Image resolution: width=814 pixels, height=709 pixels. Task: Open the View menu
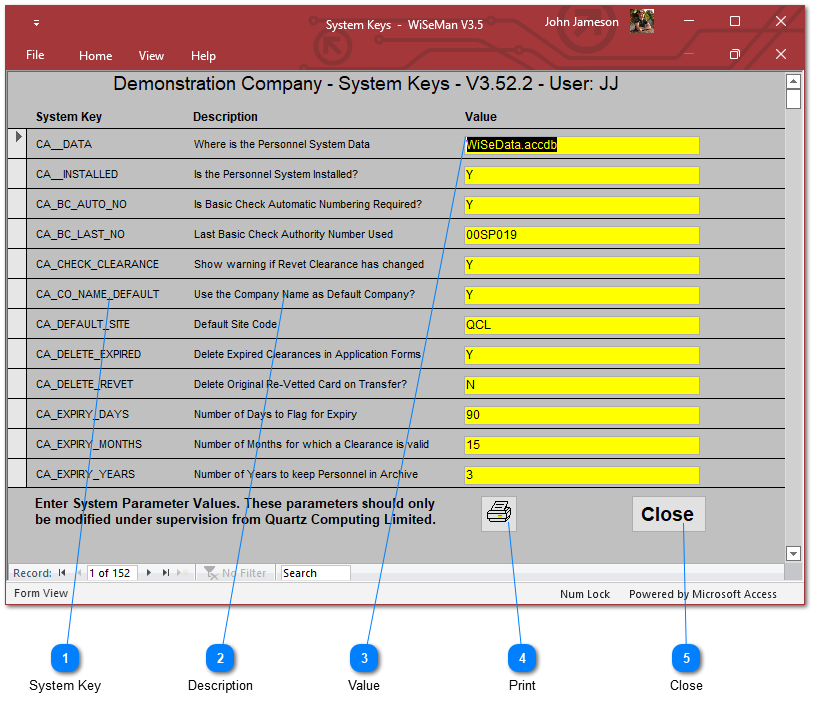pos(151,56)
